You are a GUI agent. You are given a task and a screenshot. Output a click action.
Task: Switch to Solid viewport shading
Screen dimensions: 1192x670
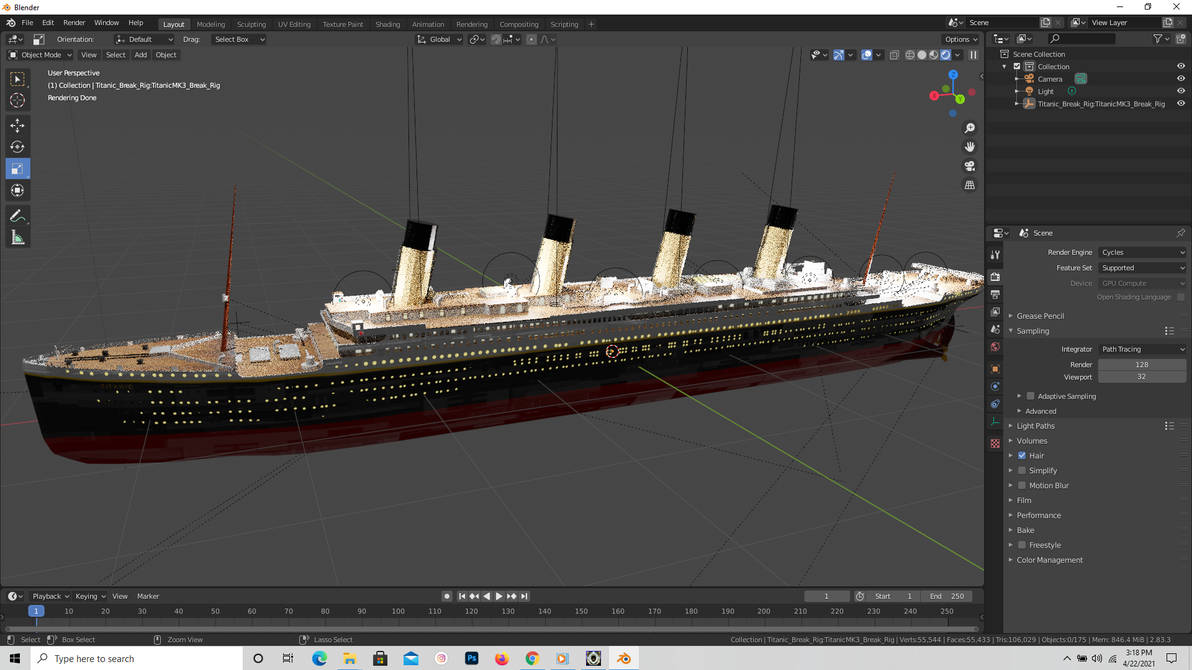point(922,55)
